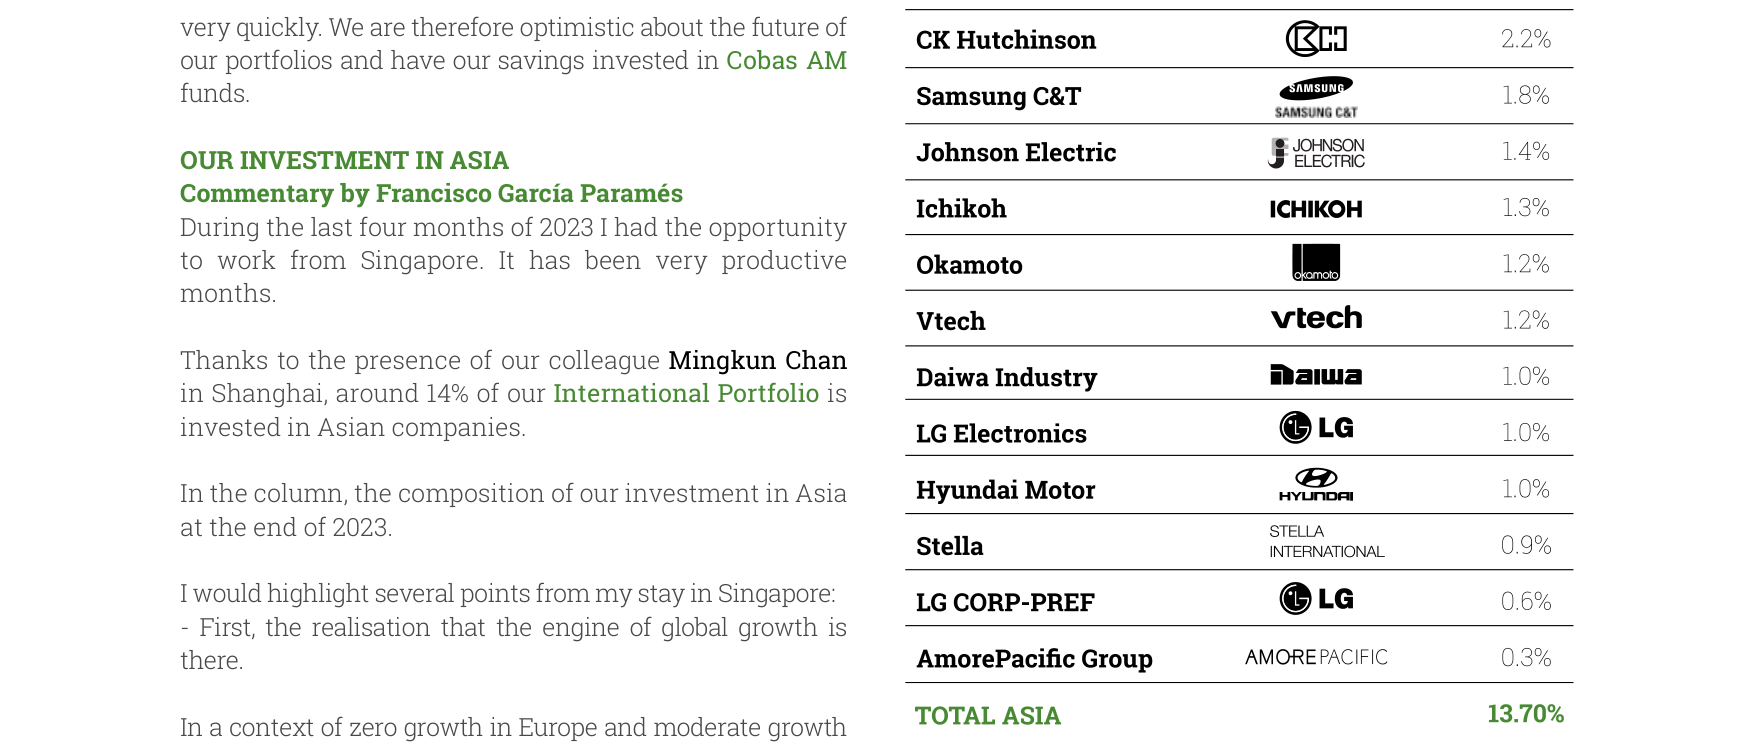Screen dimensions: 1754x756
Task: Click the Daiwa logo
Action: point(1316,375)
